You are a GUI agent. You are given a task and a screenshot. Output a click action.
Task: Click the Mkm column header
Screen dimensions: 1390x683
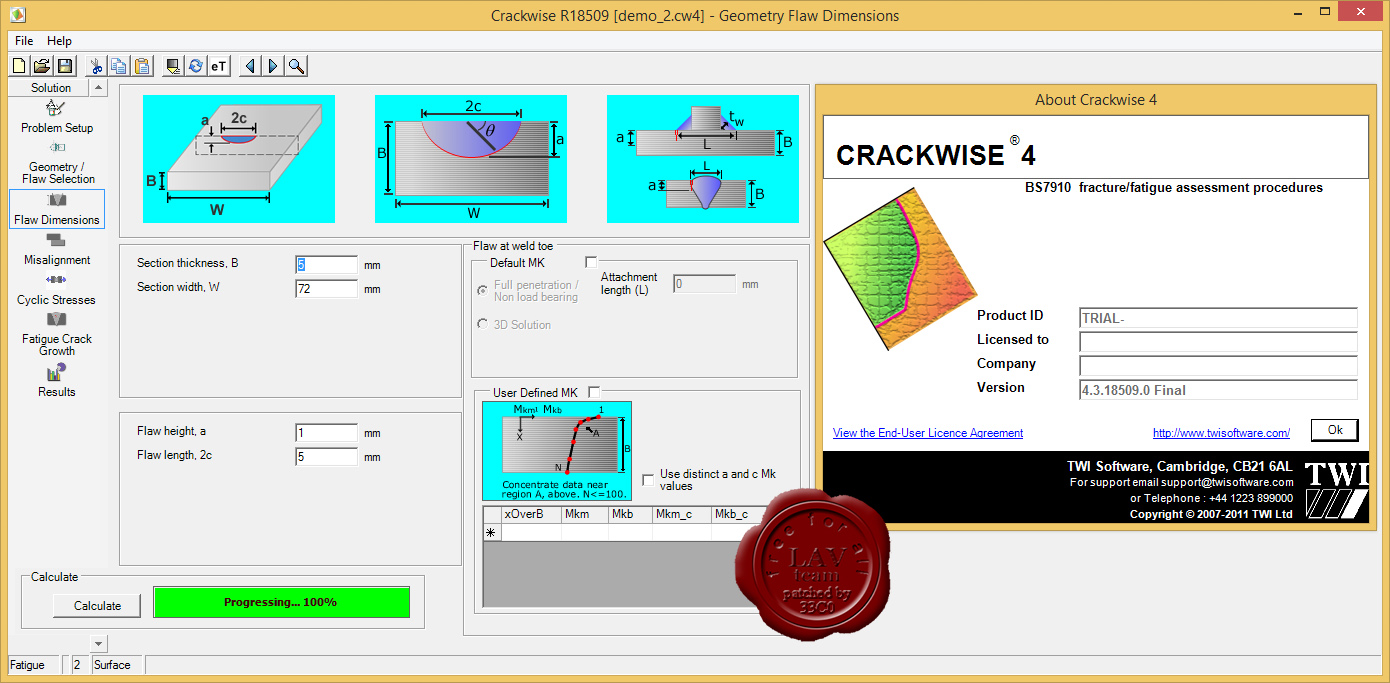585,514
